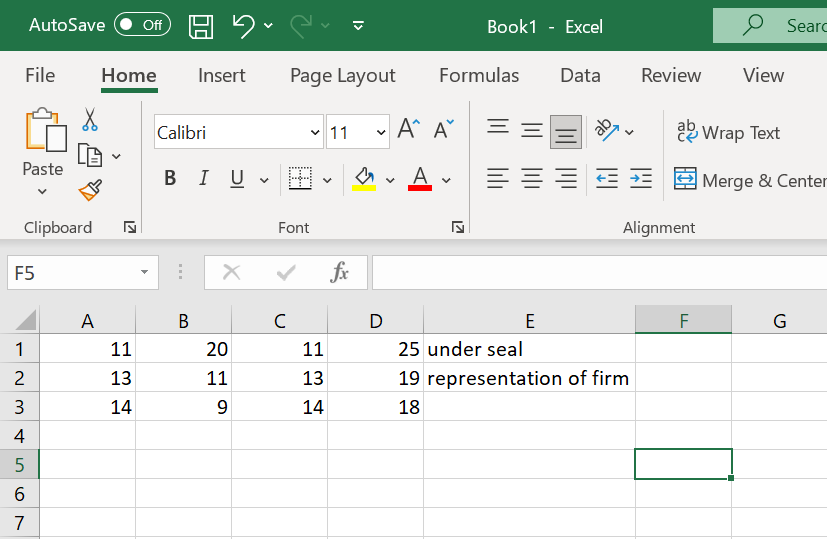Open the Font dialog launcher
The width and height of the screenshot is (827, 539).
(458, 227)
